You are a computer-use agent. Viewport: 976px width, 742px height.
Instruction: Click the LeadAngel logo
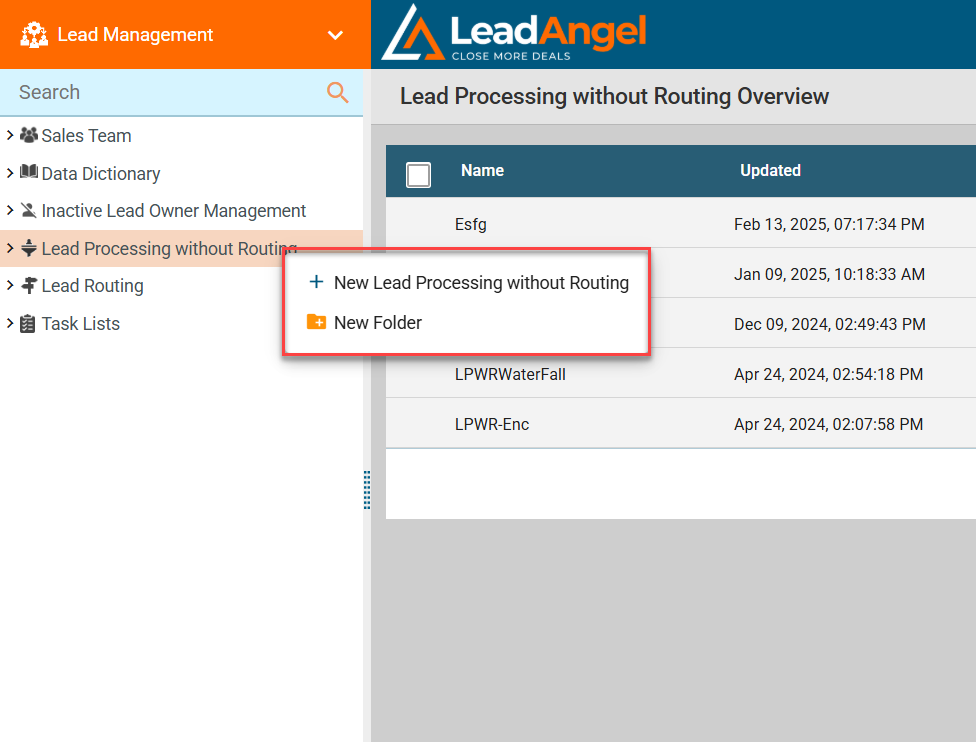point(514,33)
